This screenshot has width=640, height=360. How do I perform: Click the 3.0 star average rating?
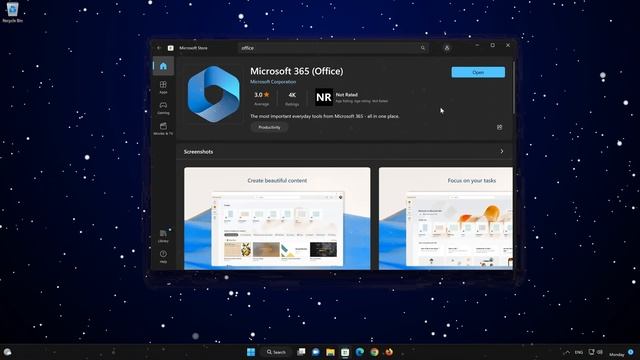click(x=262, y=98)
